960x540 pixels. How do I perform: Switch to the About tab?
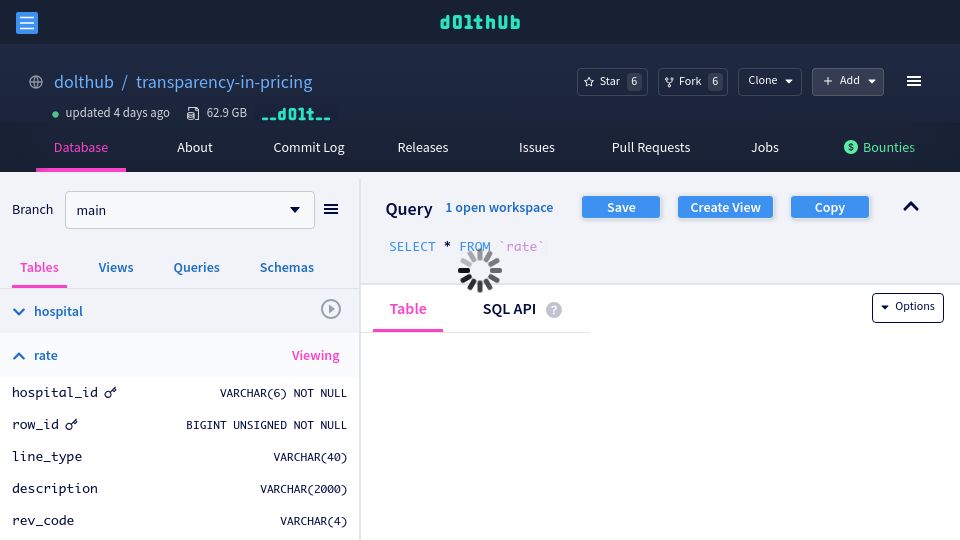(x=195, y=148)
